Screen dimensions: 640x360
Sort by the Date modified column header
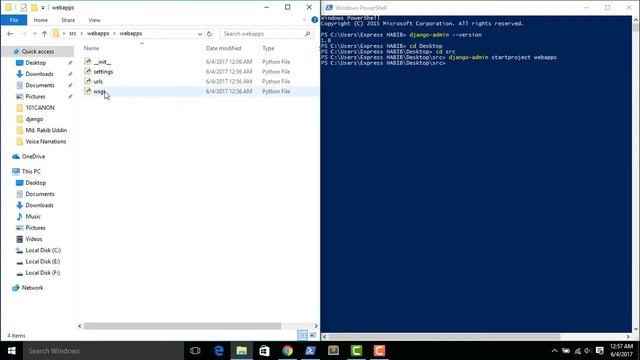click(x=224, y=48)
